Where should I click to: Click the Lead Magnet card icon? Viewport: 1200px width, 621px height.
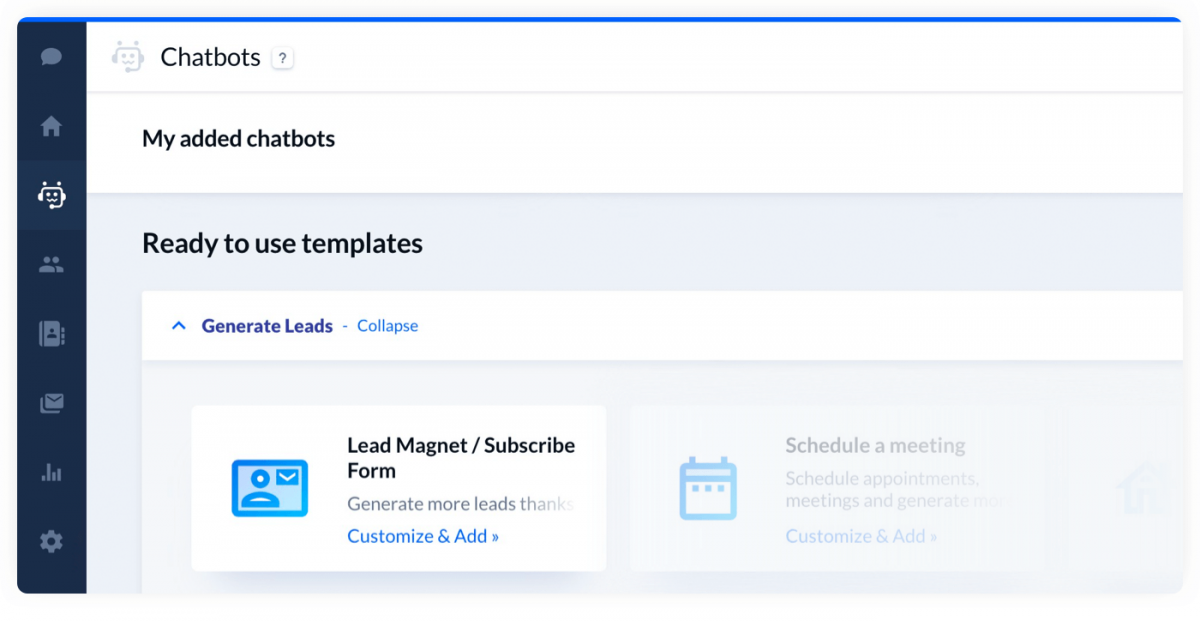tap(270, 488)
